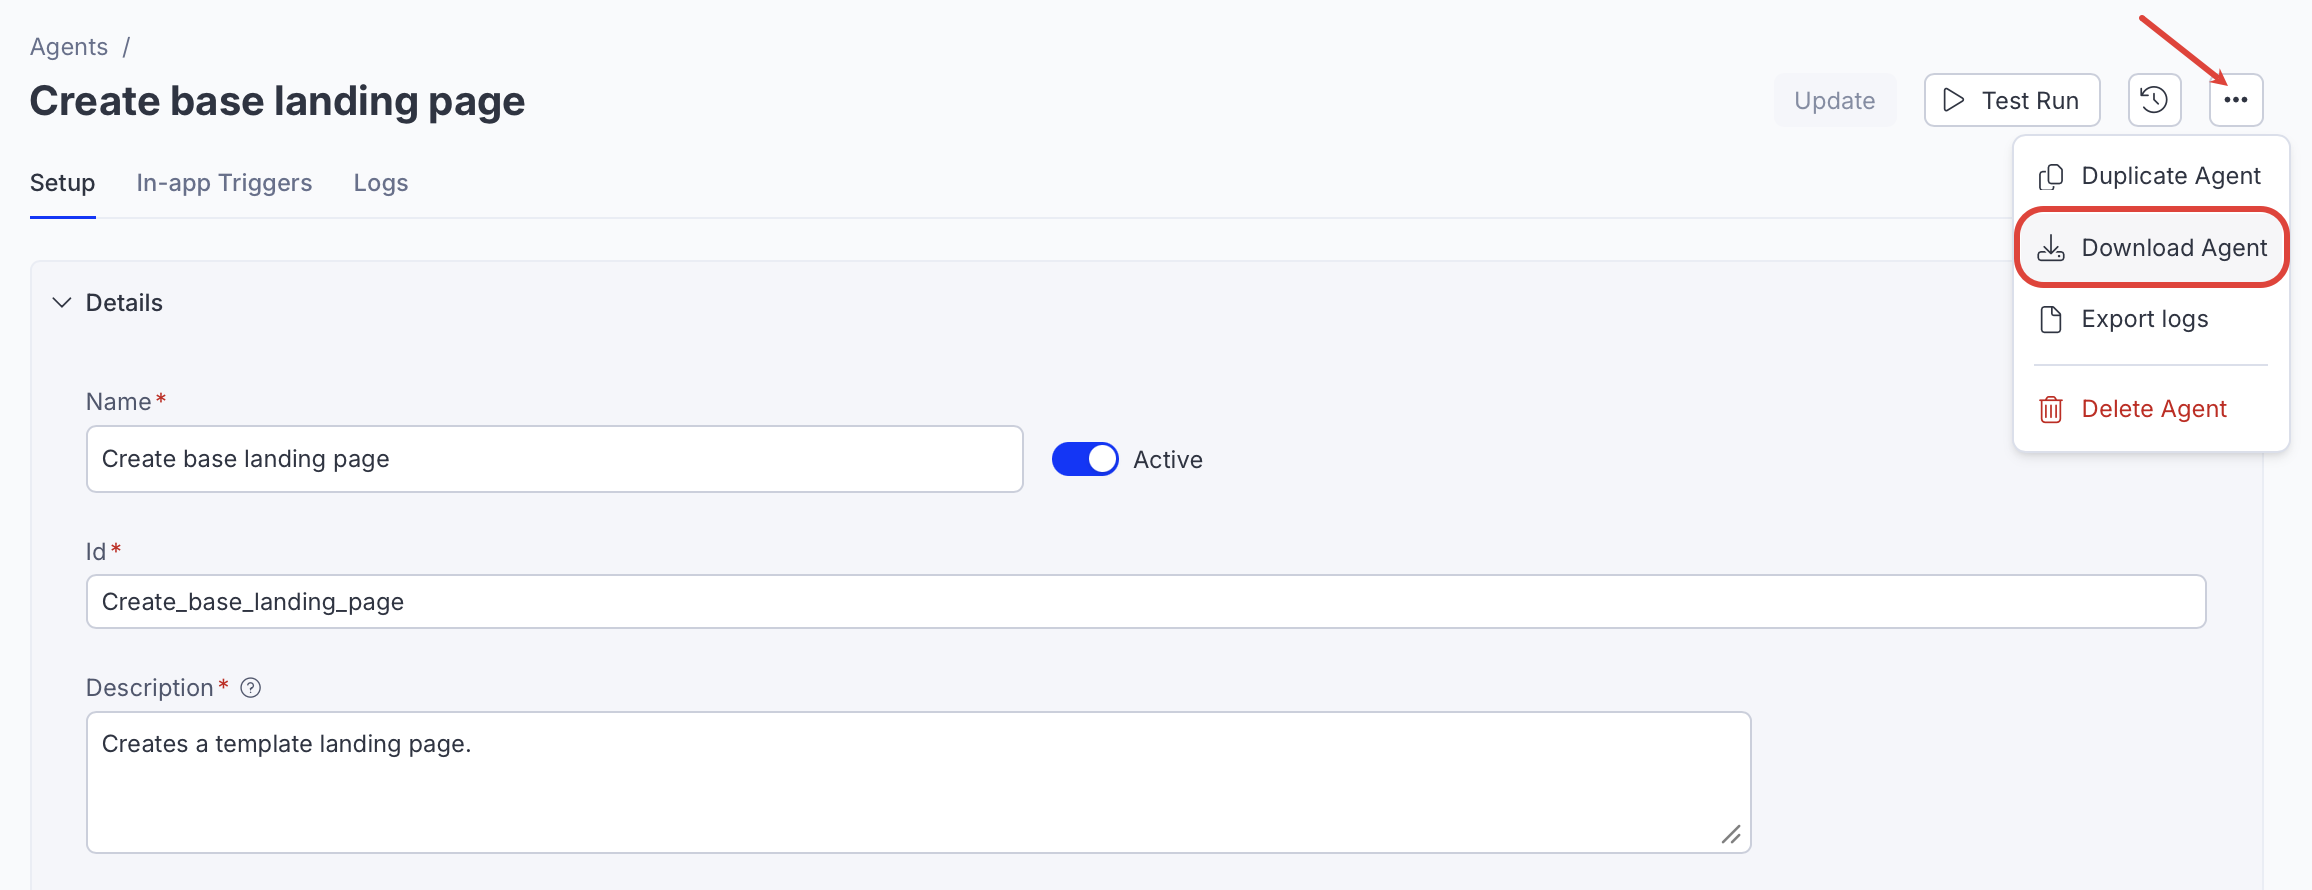Stay on the Setup tab
Screen dimensions: 2312x890
click(x=62, y=182)
